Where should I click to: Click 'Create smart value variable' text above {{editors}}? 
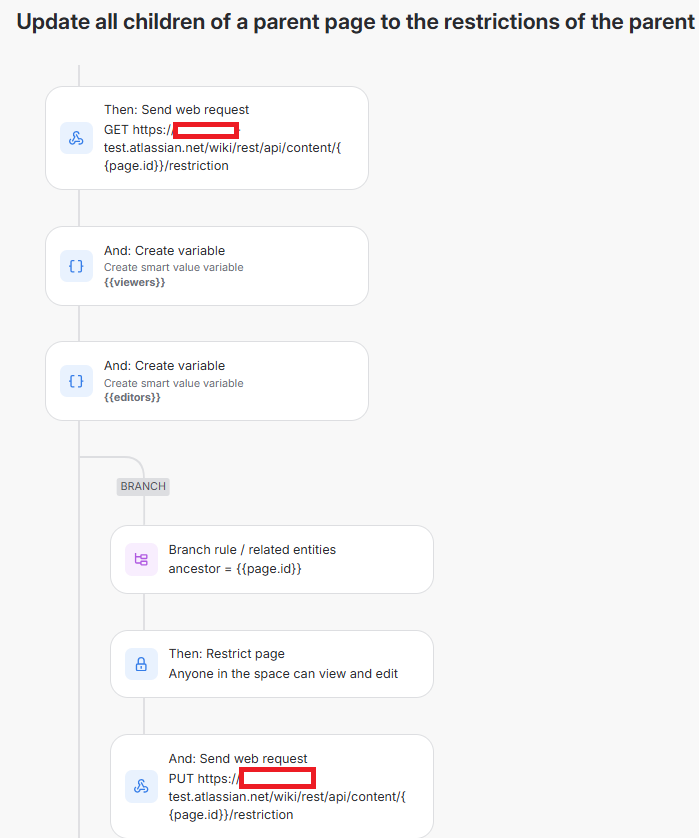pos(174,383)
